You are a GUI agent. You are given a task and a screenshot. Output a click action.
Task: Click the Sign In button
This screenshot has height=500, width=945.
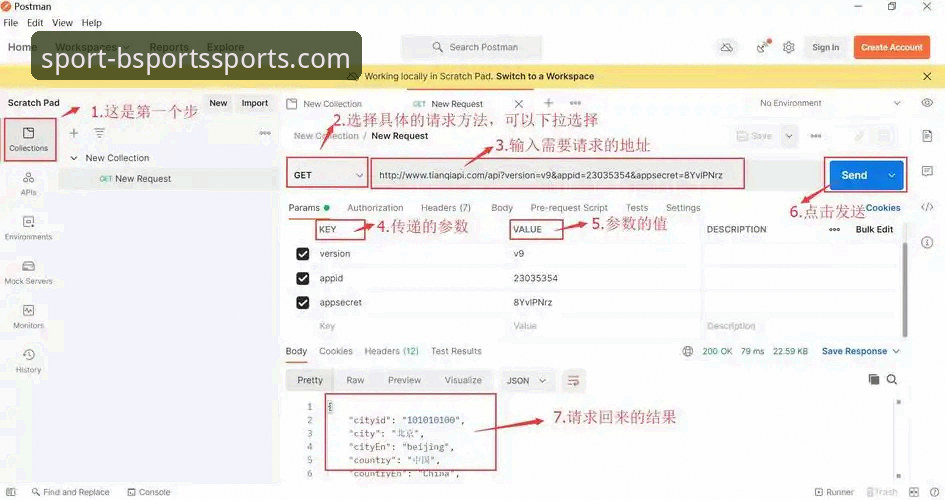click(825, 47)
